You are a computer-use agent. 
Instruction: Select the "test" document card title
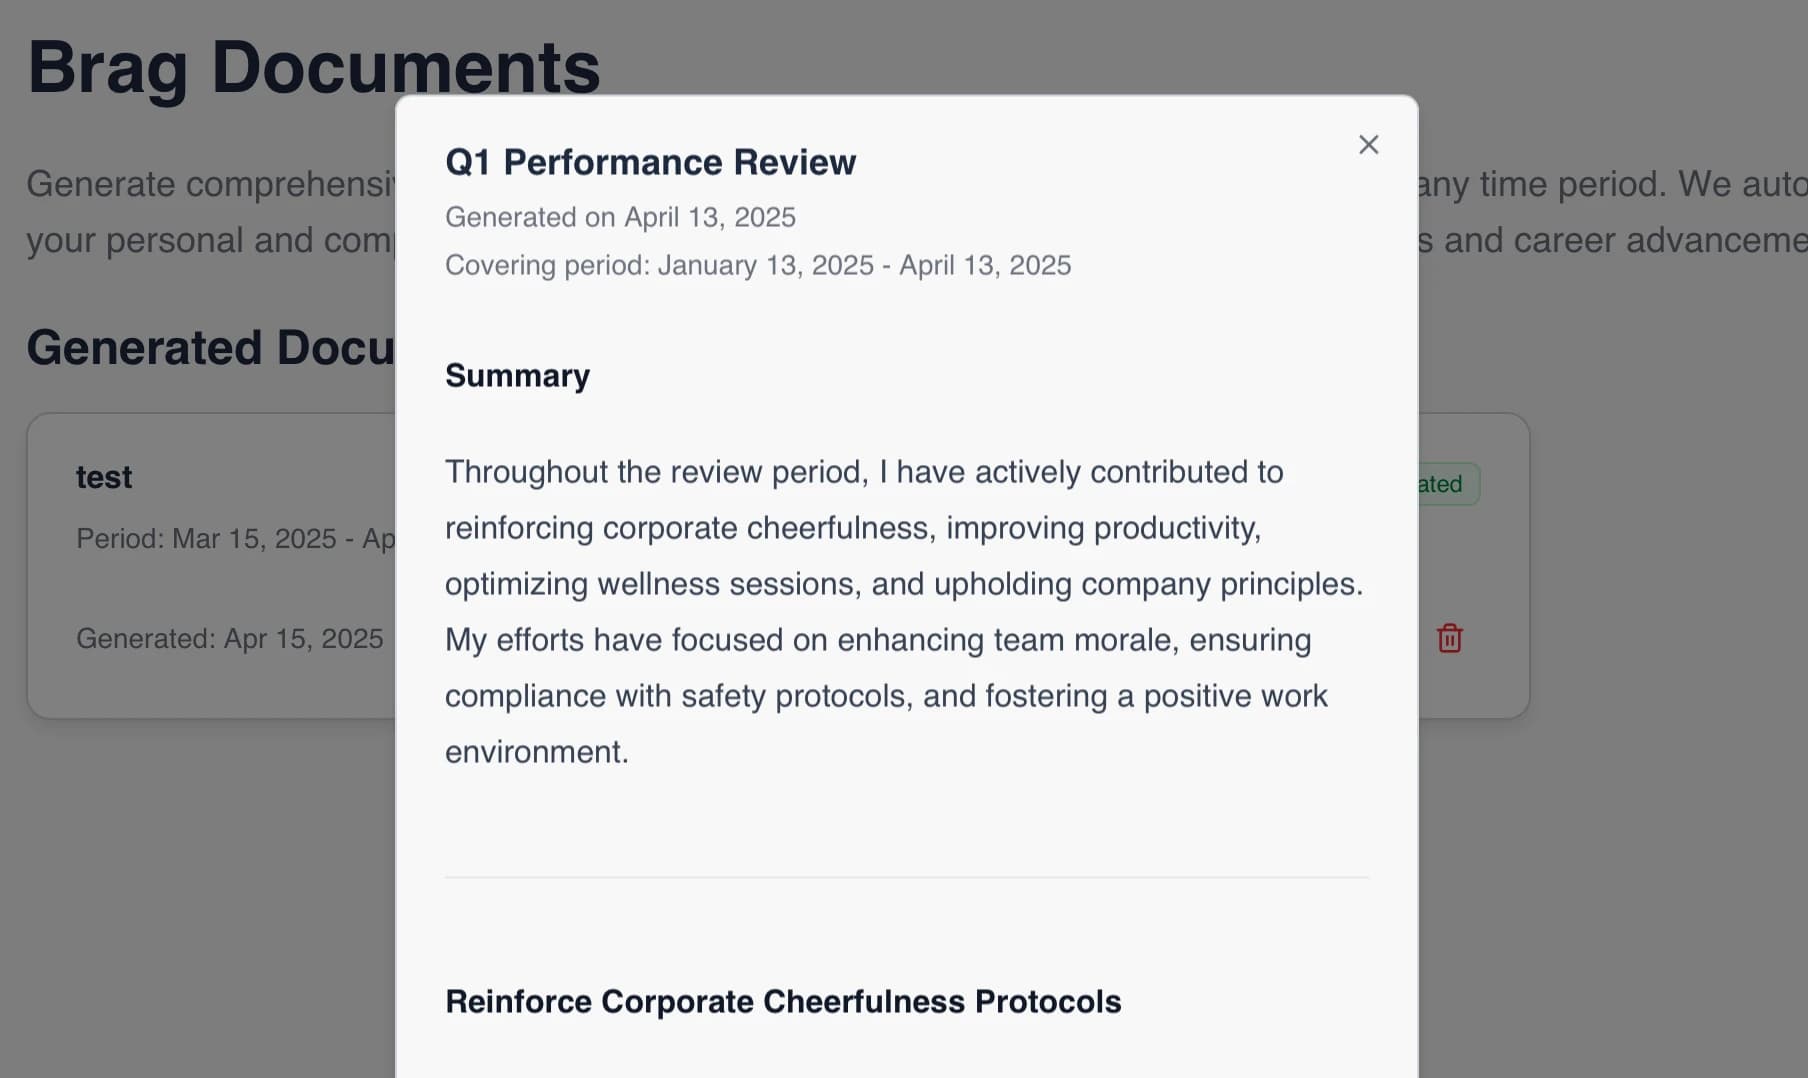tap(104, 477)
